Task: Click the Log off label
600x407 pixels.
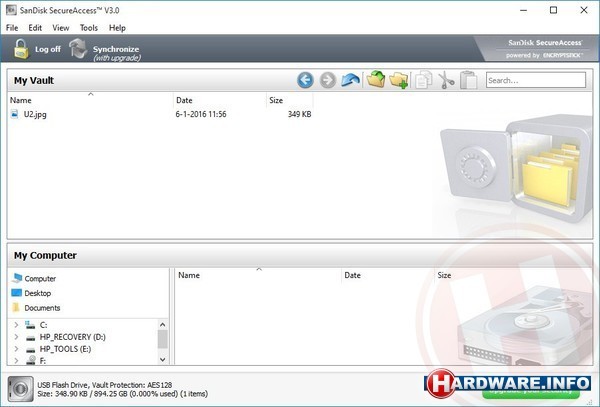Action: [x=48, y=49]
